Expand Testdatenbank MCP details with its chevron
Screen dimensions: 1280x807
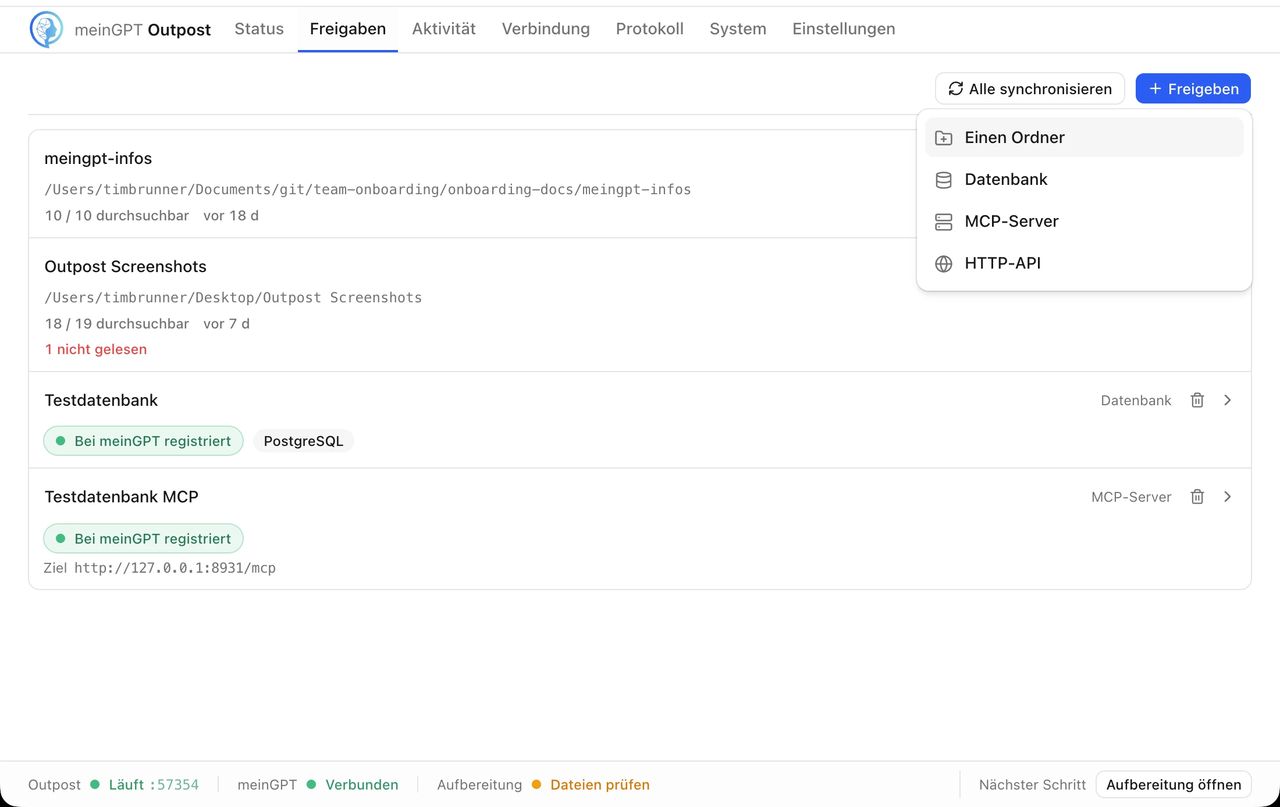pyautogui.click(x=1228, y=497)
